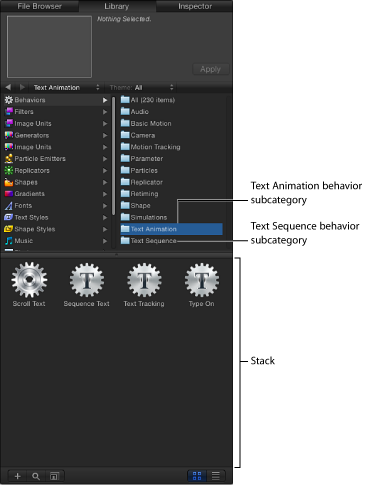Expand the Generators category arrow
The image size is (367, 485).
coord(105,135)
